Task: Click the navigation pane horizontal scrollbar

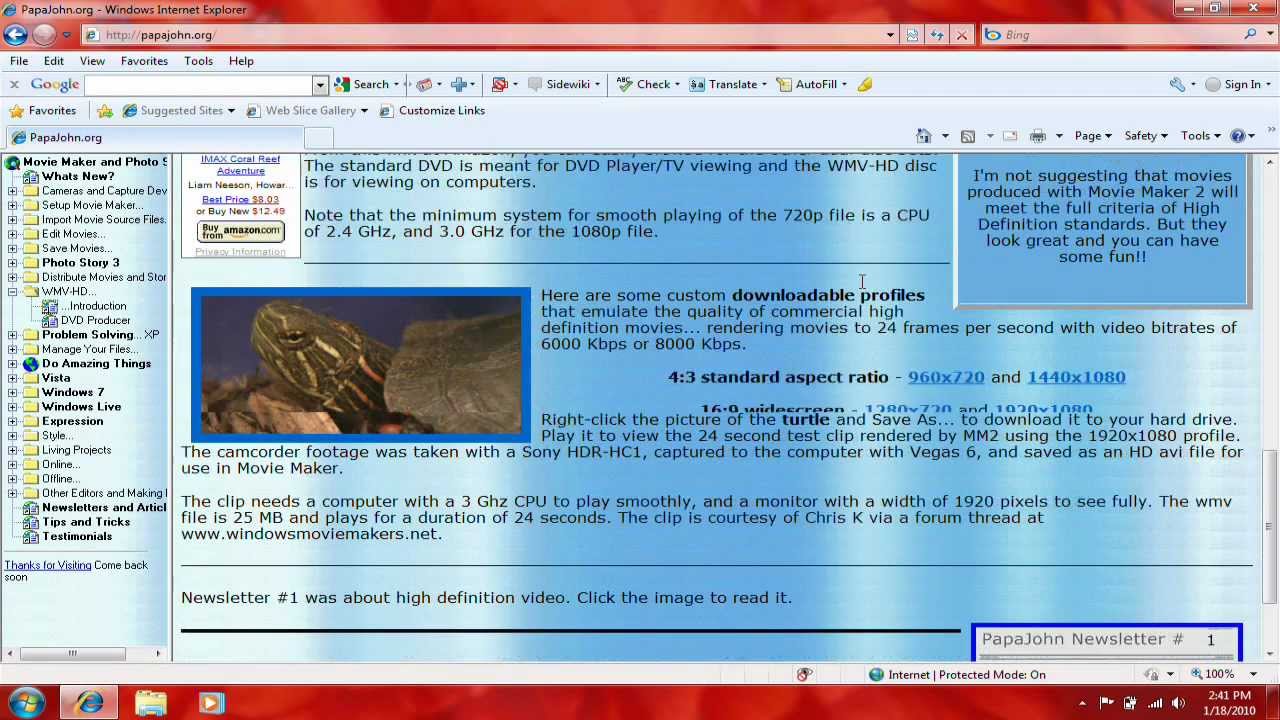Action: [x=72, y=654]
